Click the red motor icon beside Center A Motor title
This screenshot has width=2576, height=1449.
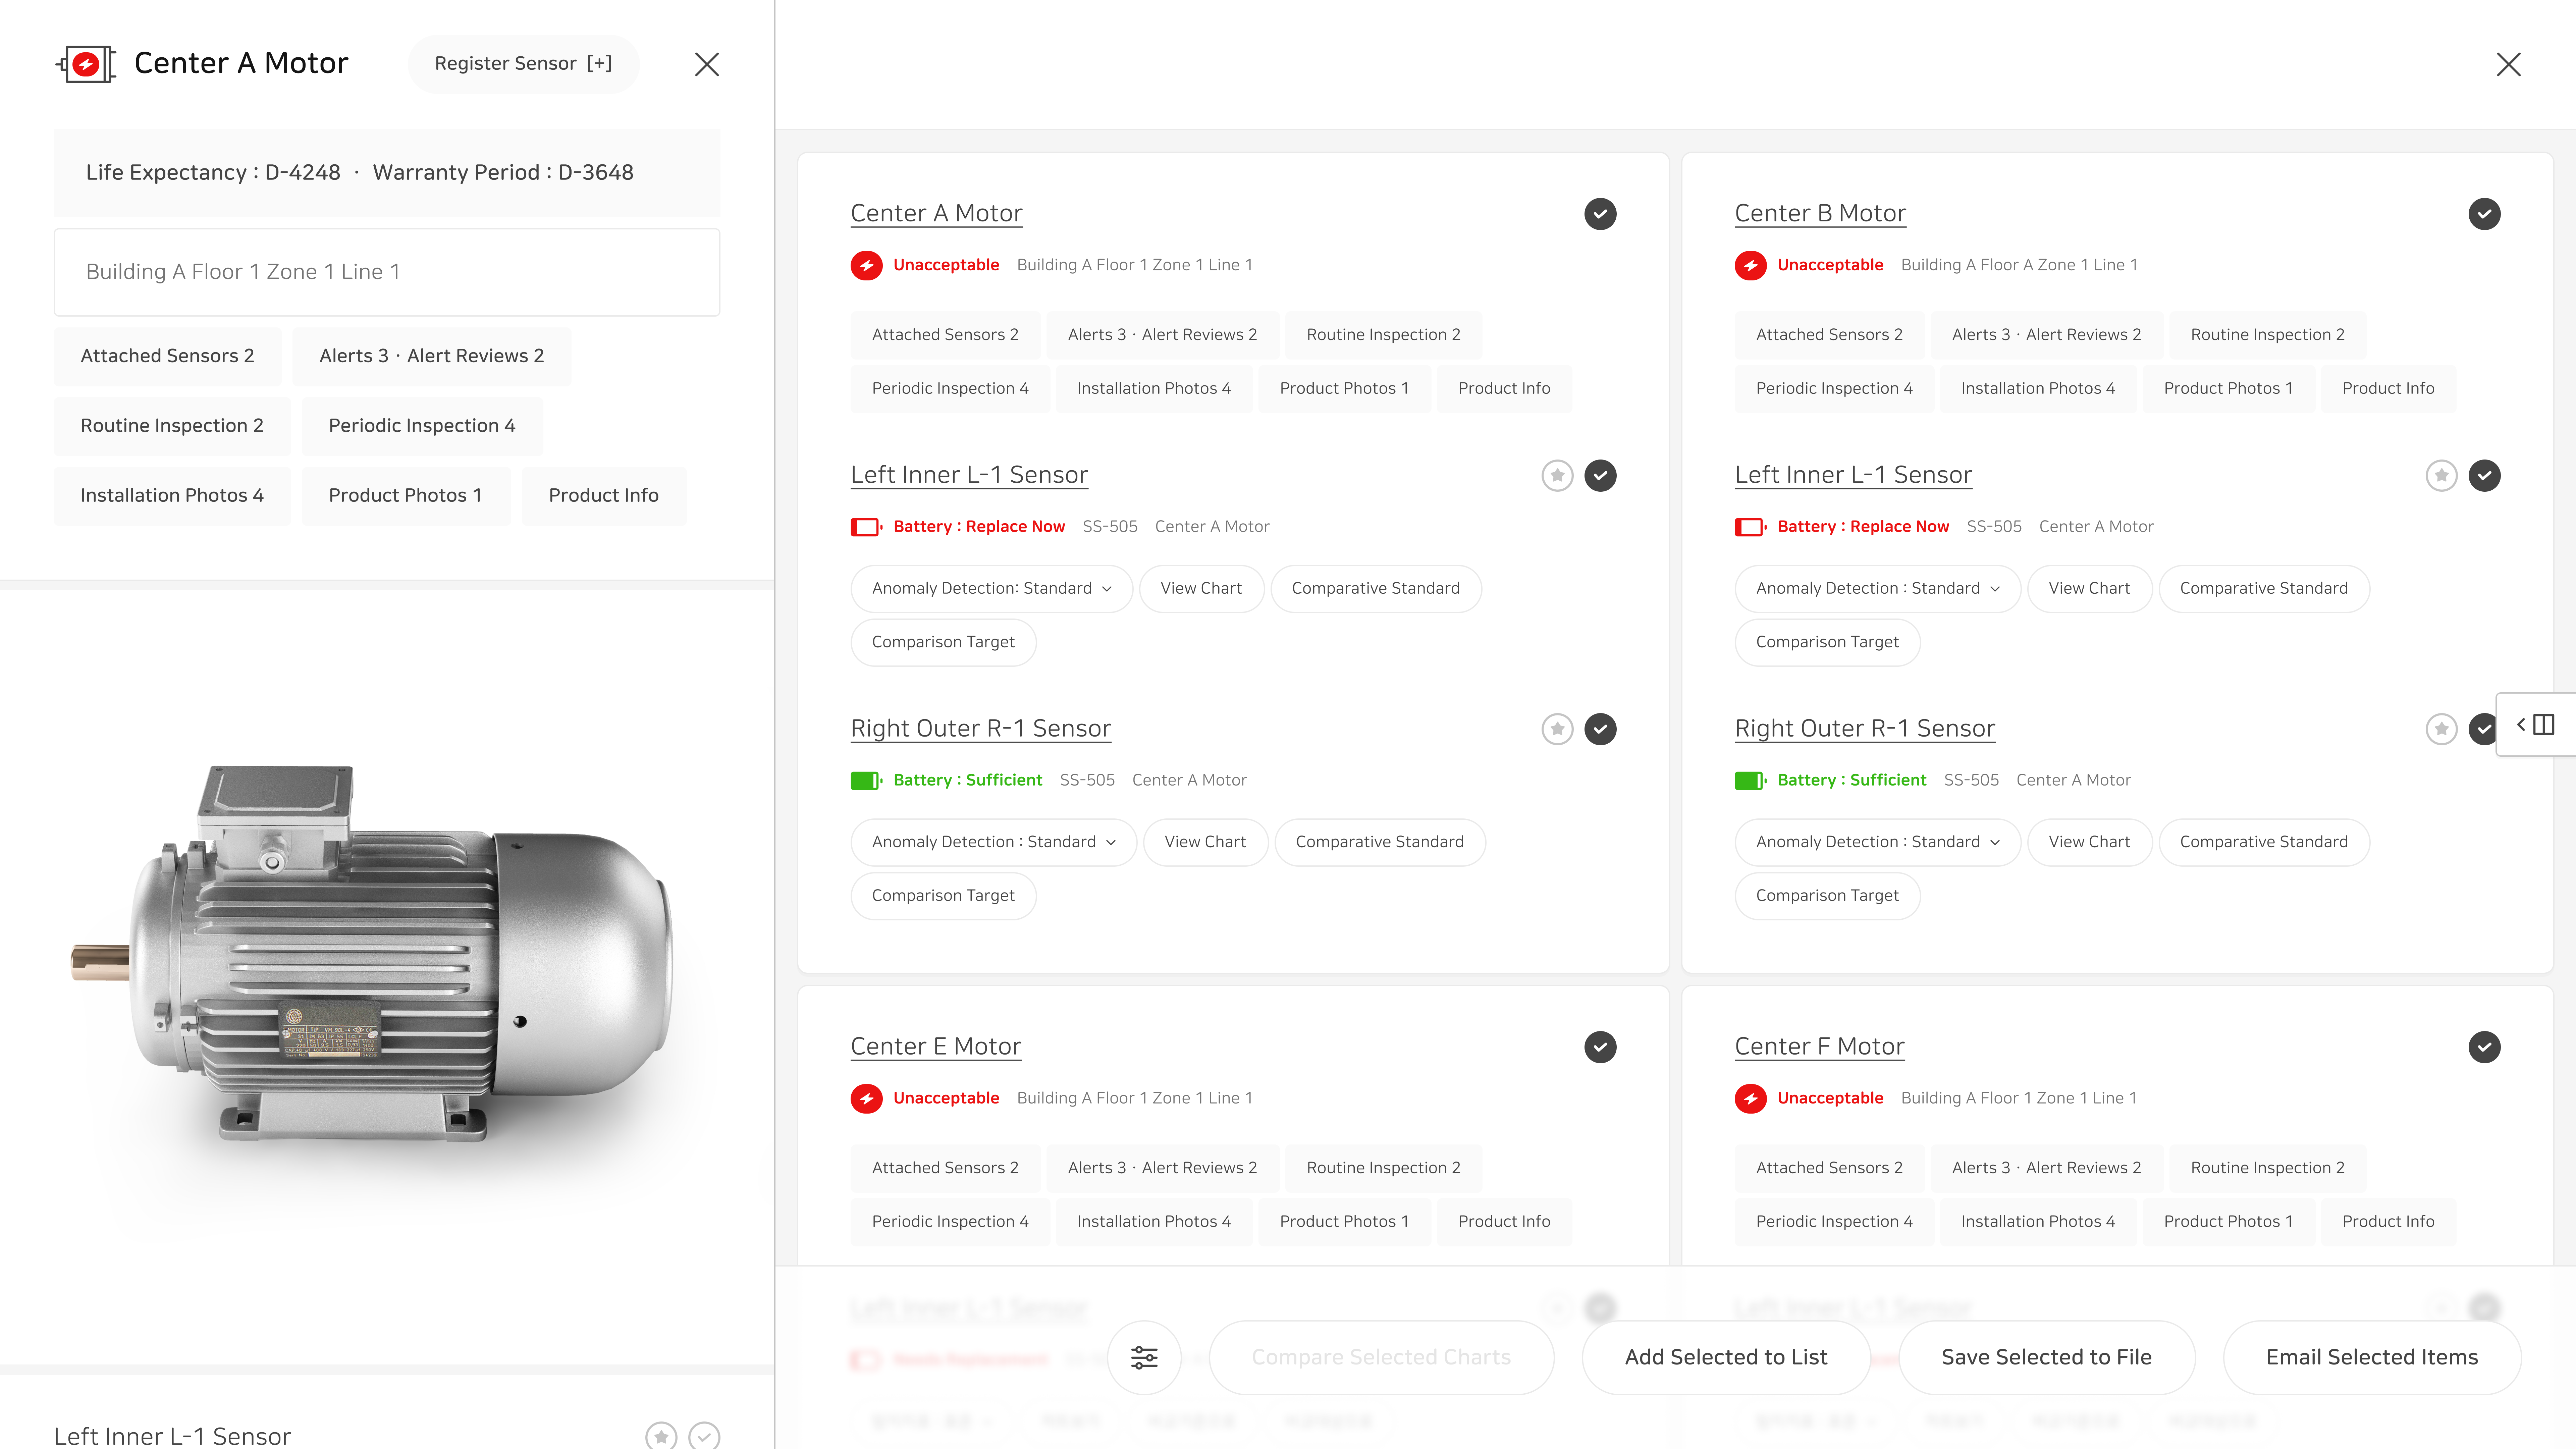coord(86,64)
